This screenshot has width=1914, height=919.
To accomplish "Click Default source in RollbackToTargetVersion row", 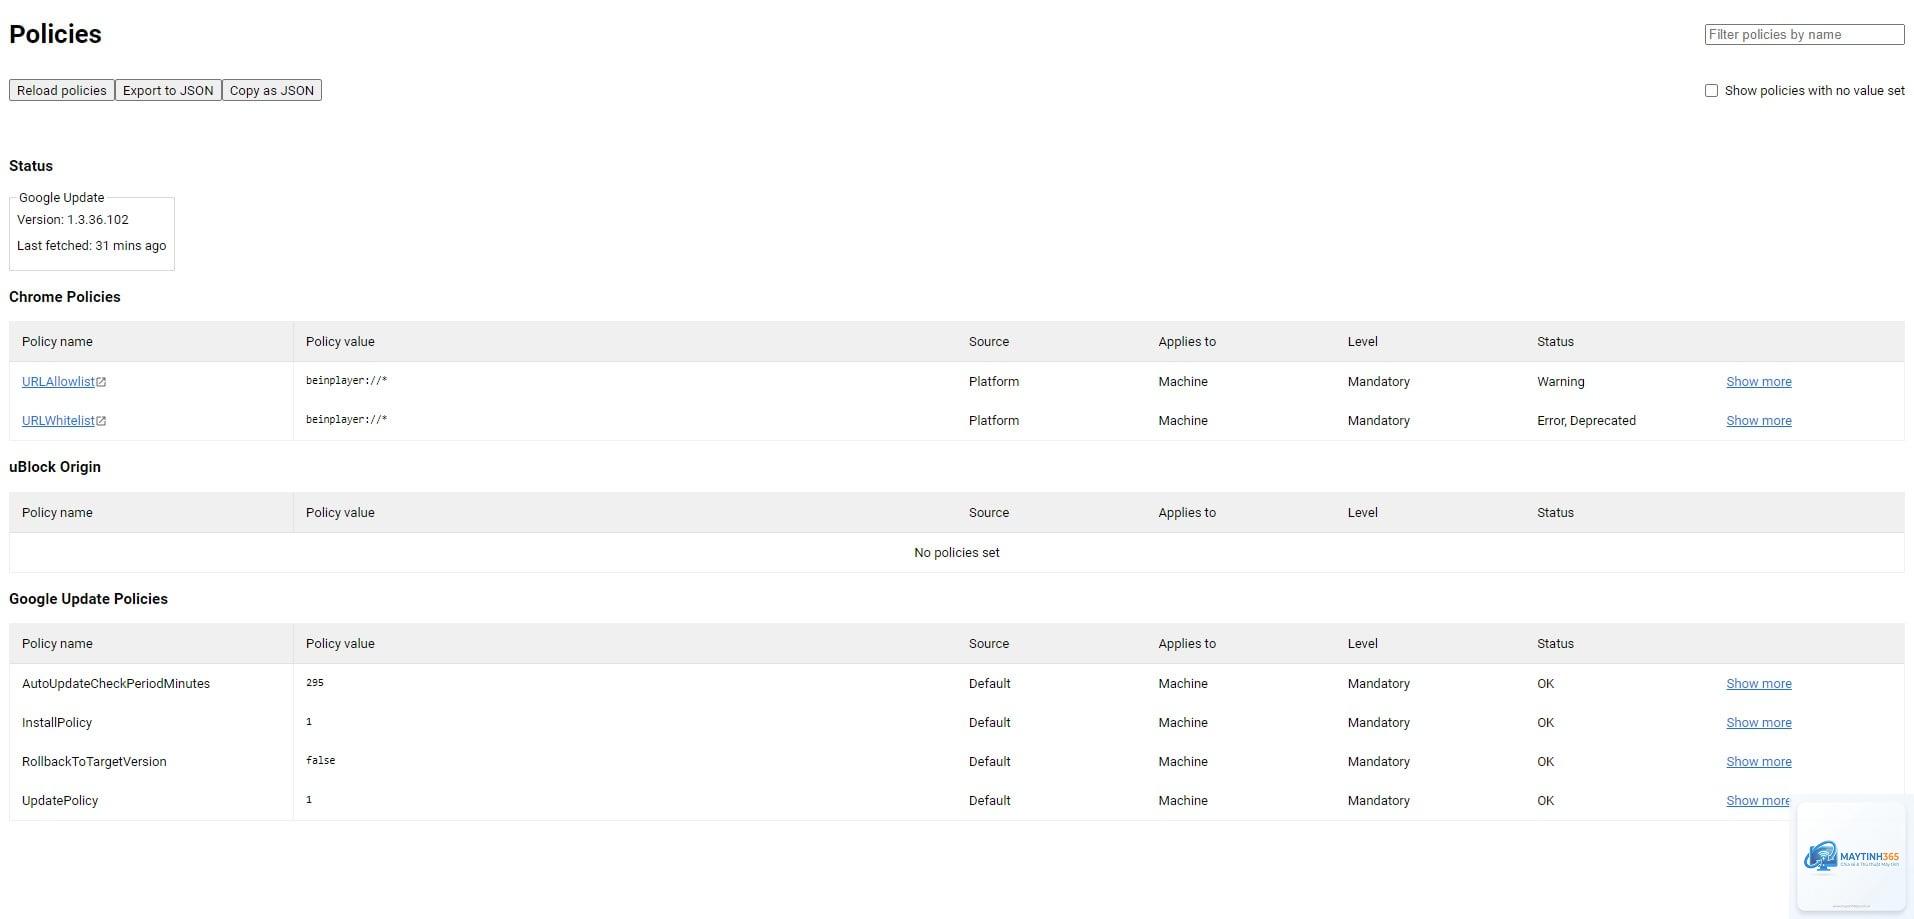I will (x=990, y=762).
